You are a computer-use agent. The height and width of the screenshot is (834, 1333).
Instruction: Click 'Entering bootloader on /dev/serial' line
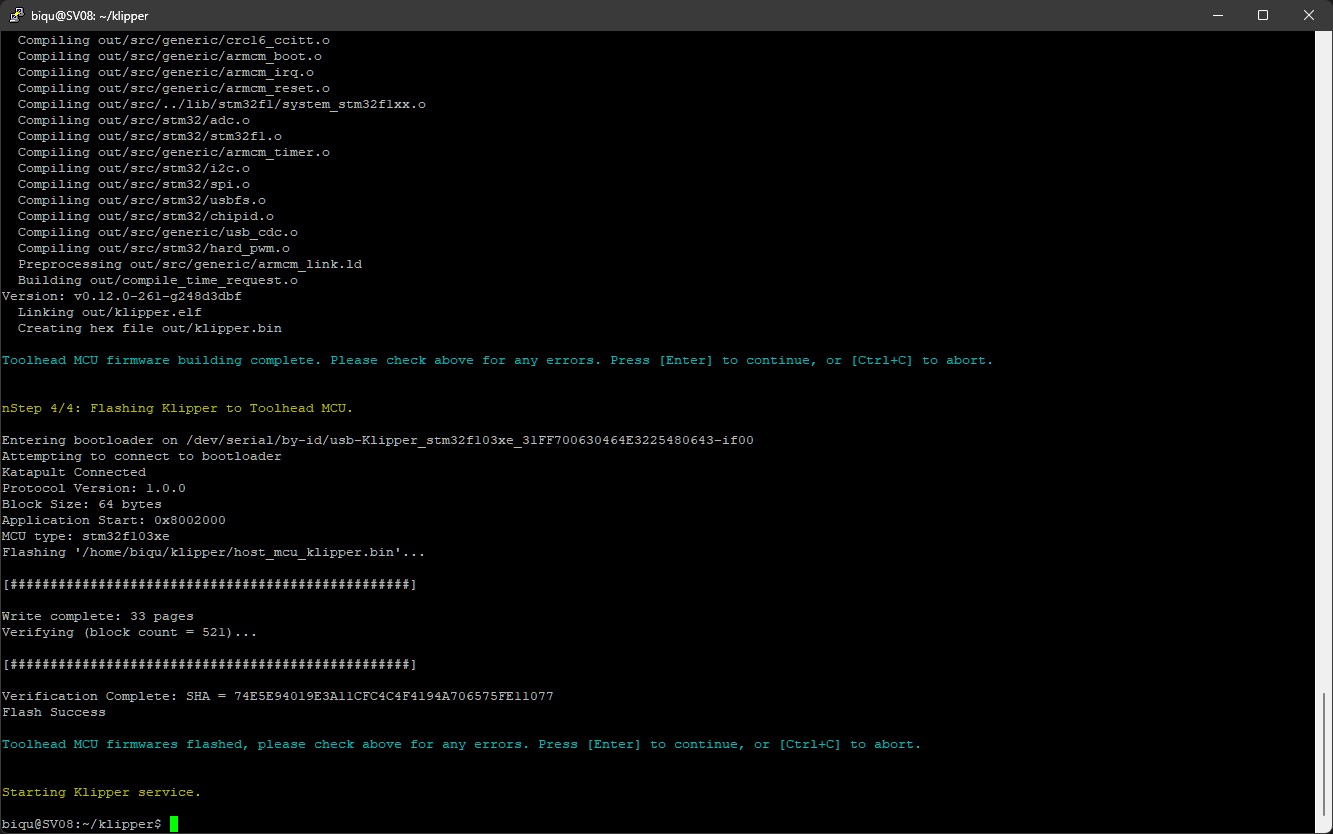point(377,440)
